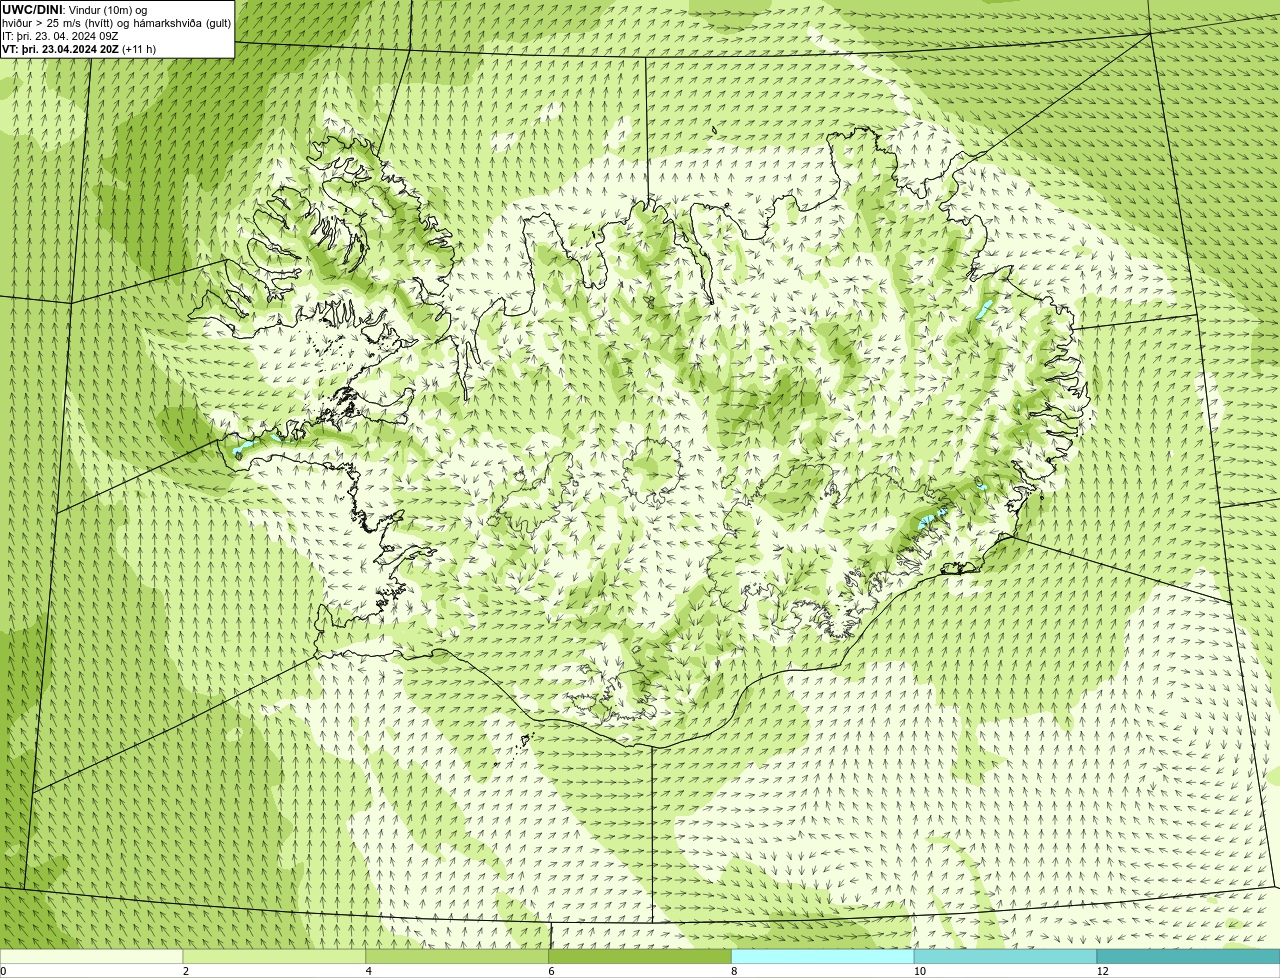The width and height of the screenshot is (1280, 978).
Task: Click the light green 2–4 legend swatch
Action: 274,956
